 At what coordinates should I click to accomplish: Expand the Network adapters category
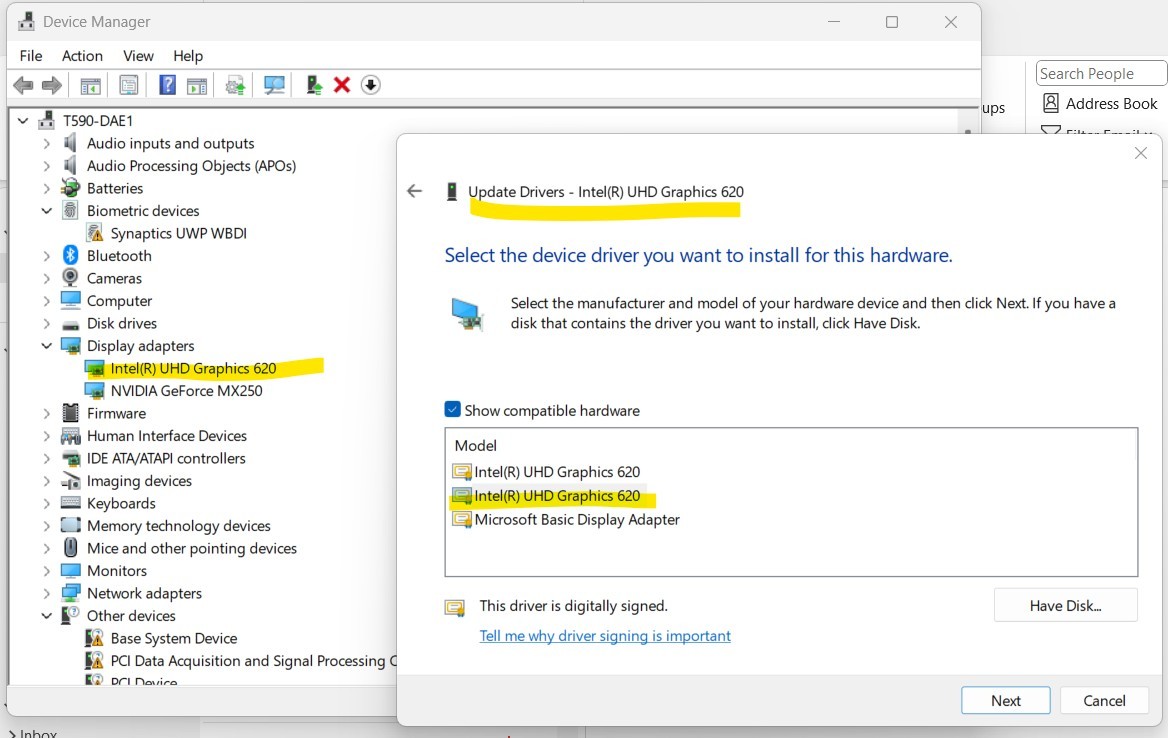pos(47,593)
